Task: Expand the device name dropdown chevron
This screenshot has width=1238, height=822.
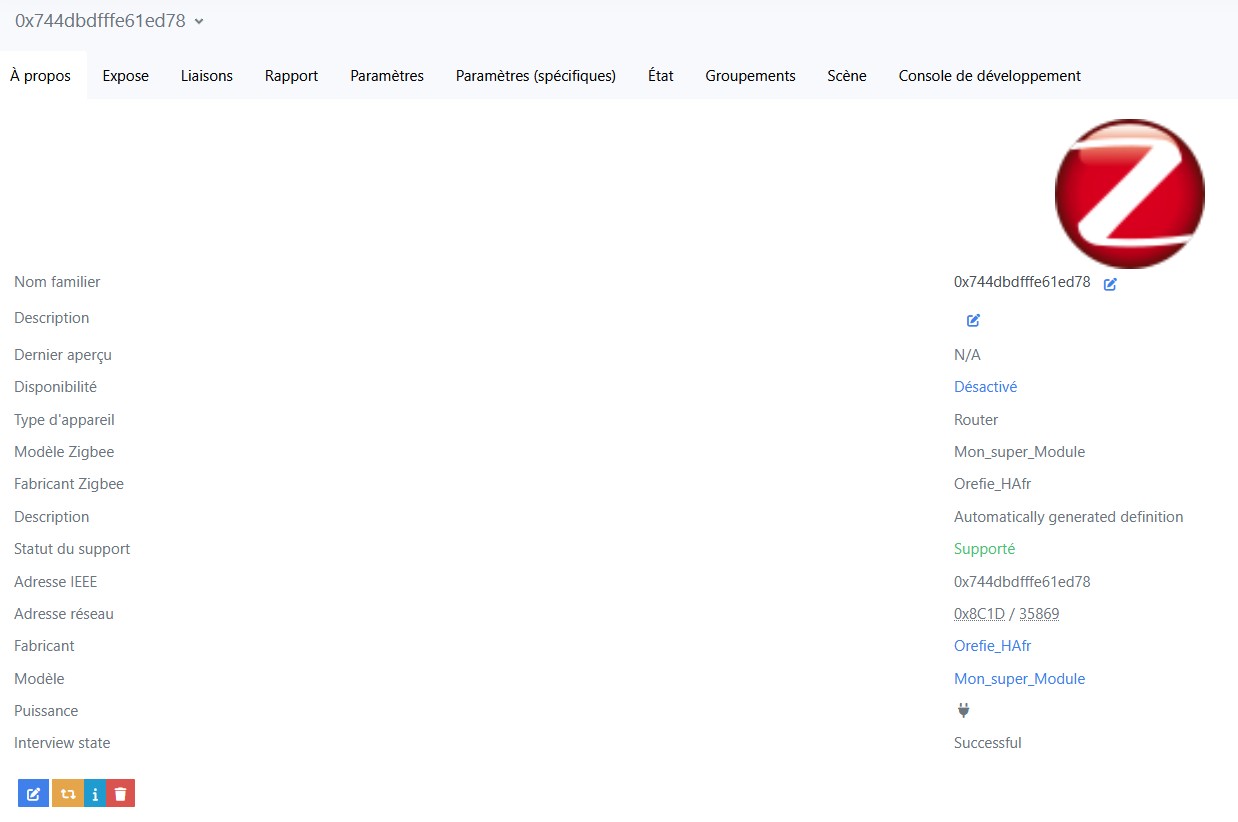Action: point(199,21)
